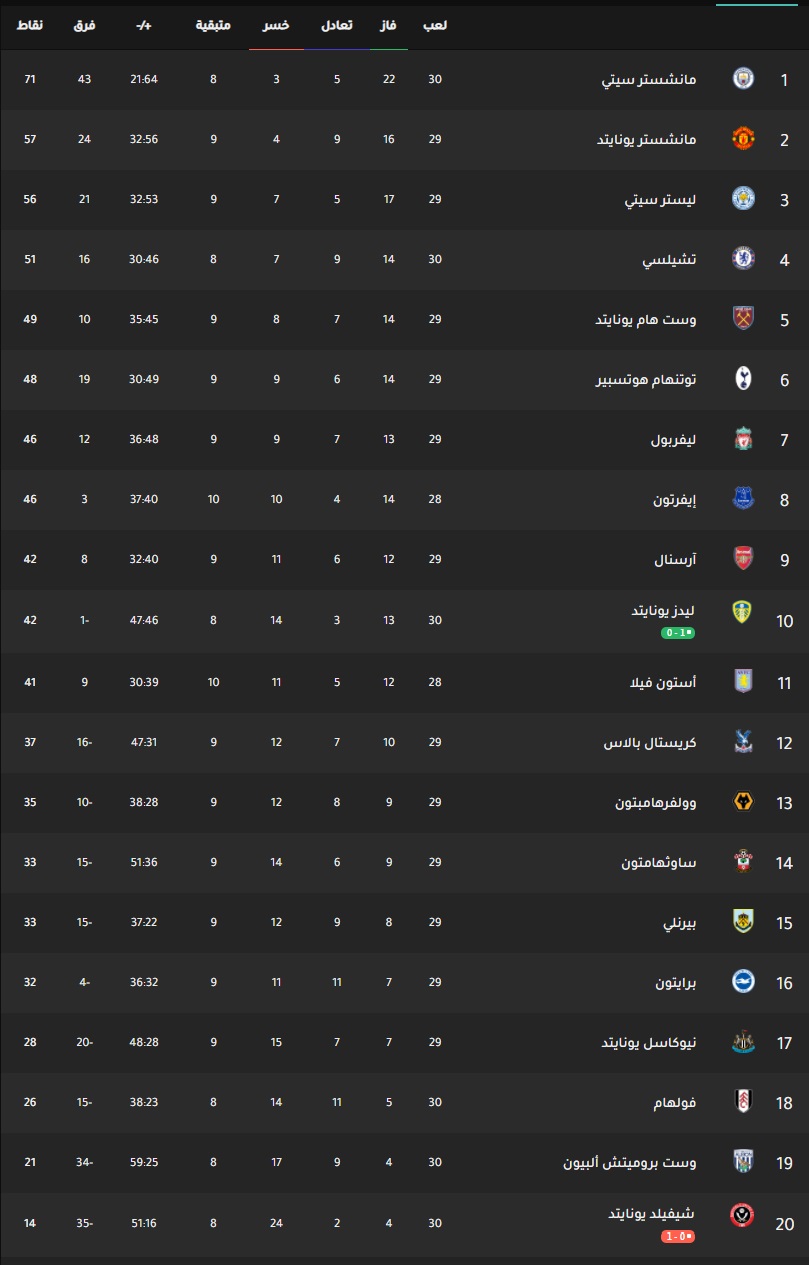Click the red 1-0 live score badge
Image resolution: width=809 pixels, height=1265 pixels.
pyautogui.click(x=678, y=1236)
